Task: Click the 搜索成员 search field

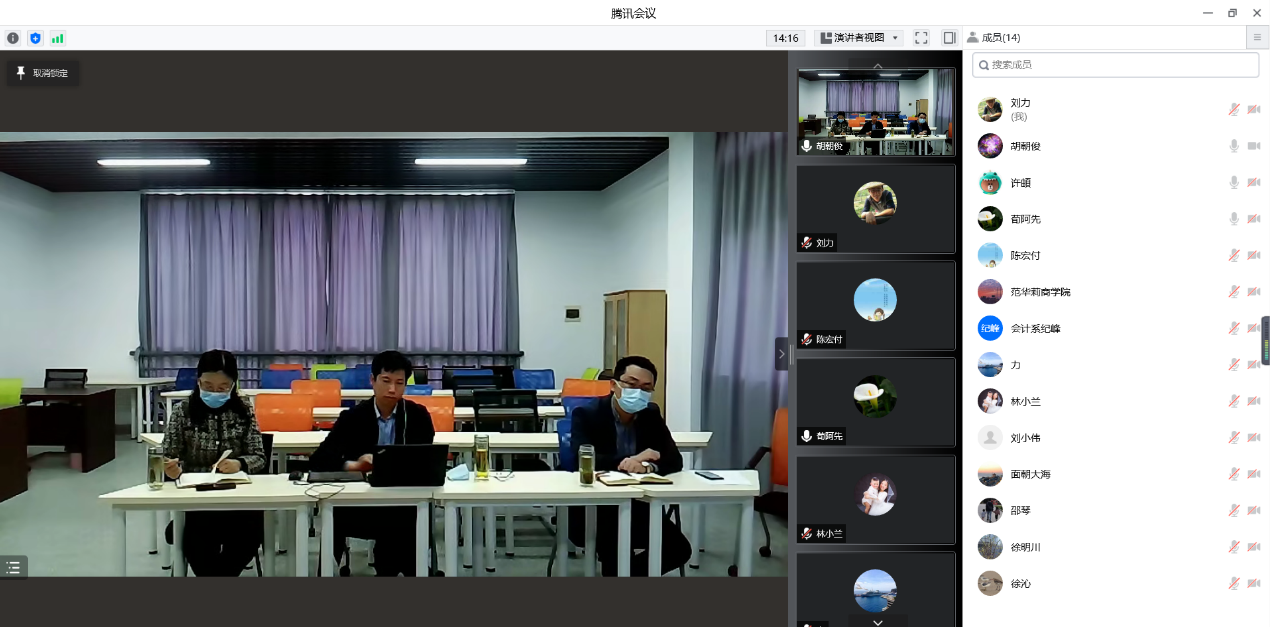Action: (x=1115, y=65)
